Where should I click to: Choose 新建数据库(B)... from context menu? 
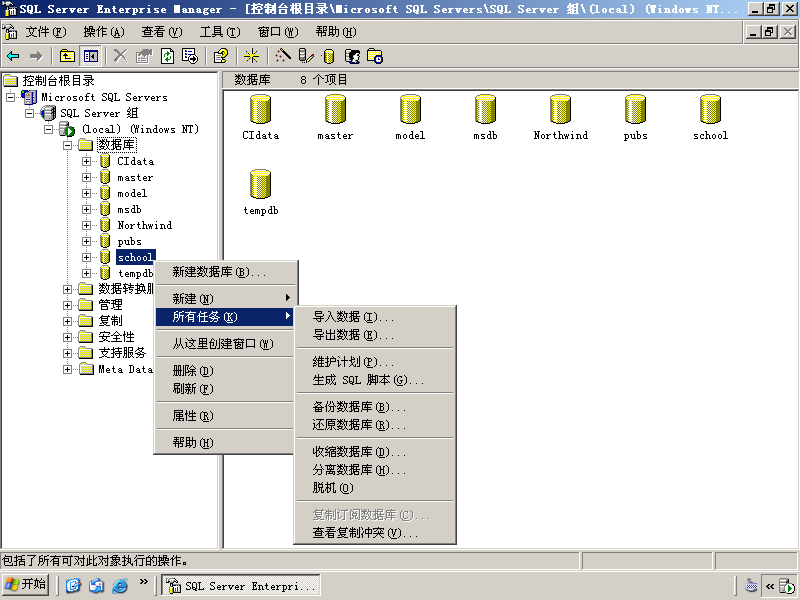[224, 272]
